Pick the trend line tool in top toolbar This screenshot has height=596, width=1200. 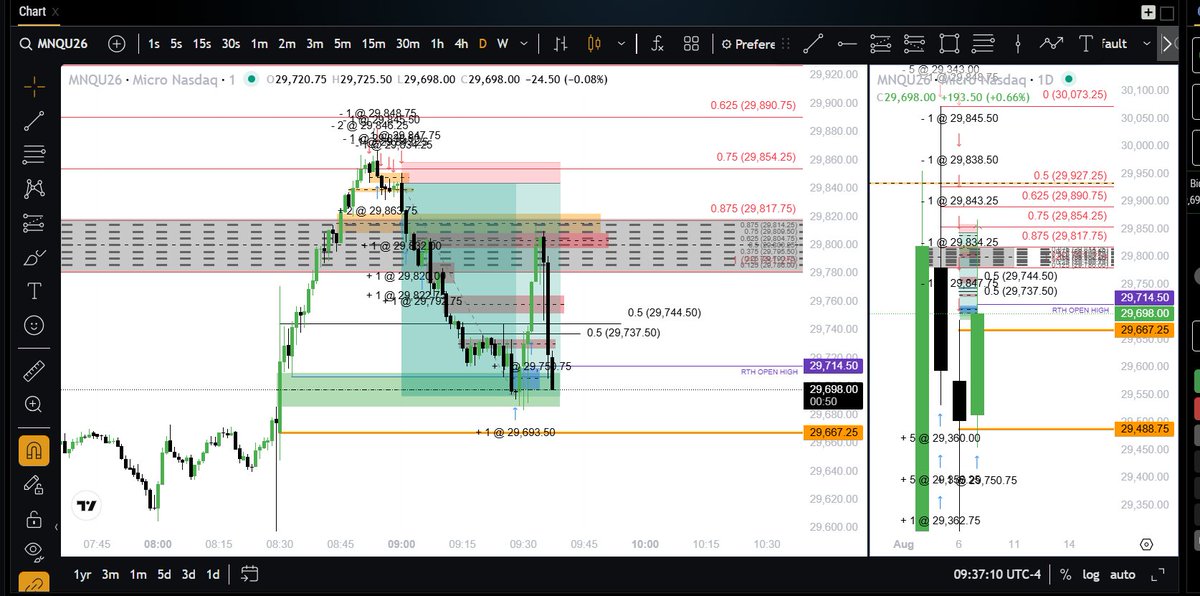813,43
